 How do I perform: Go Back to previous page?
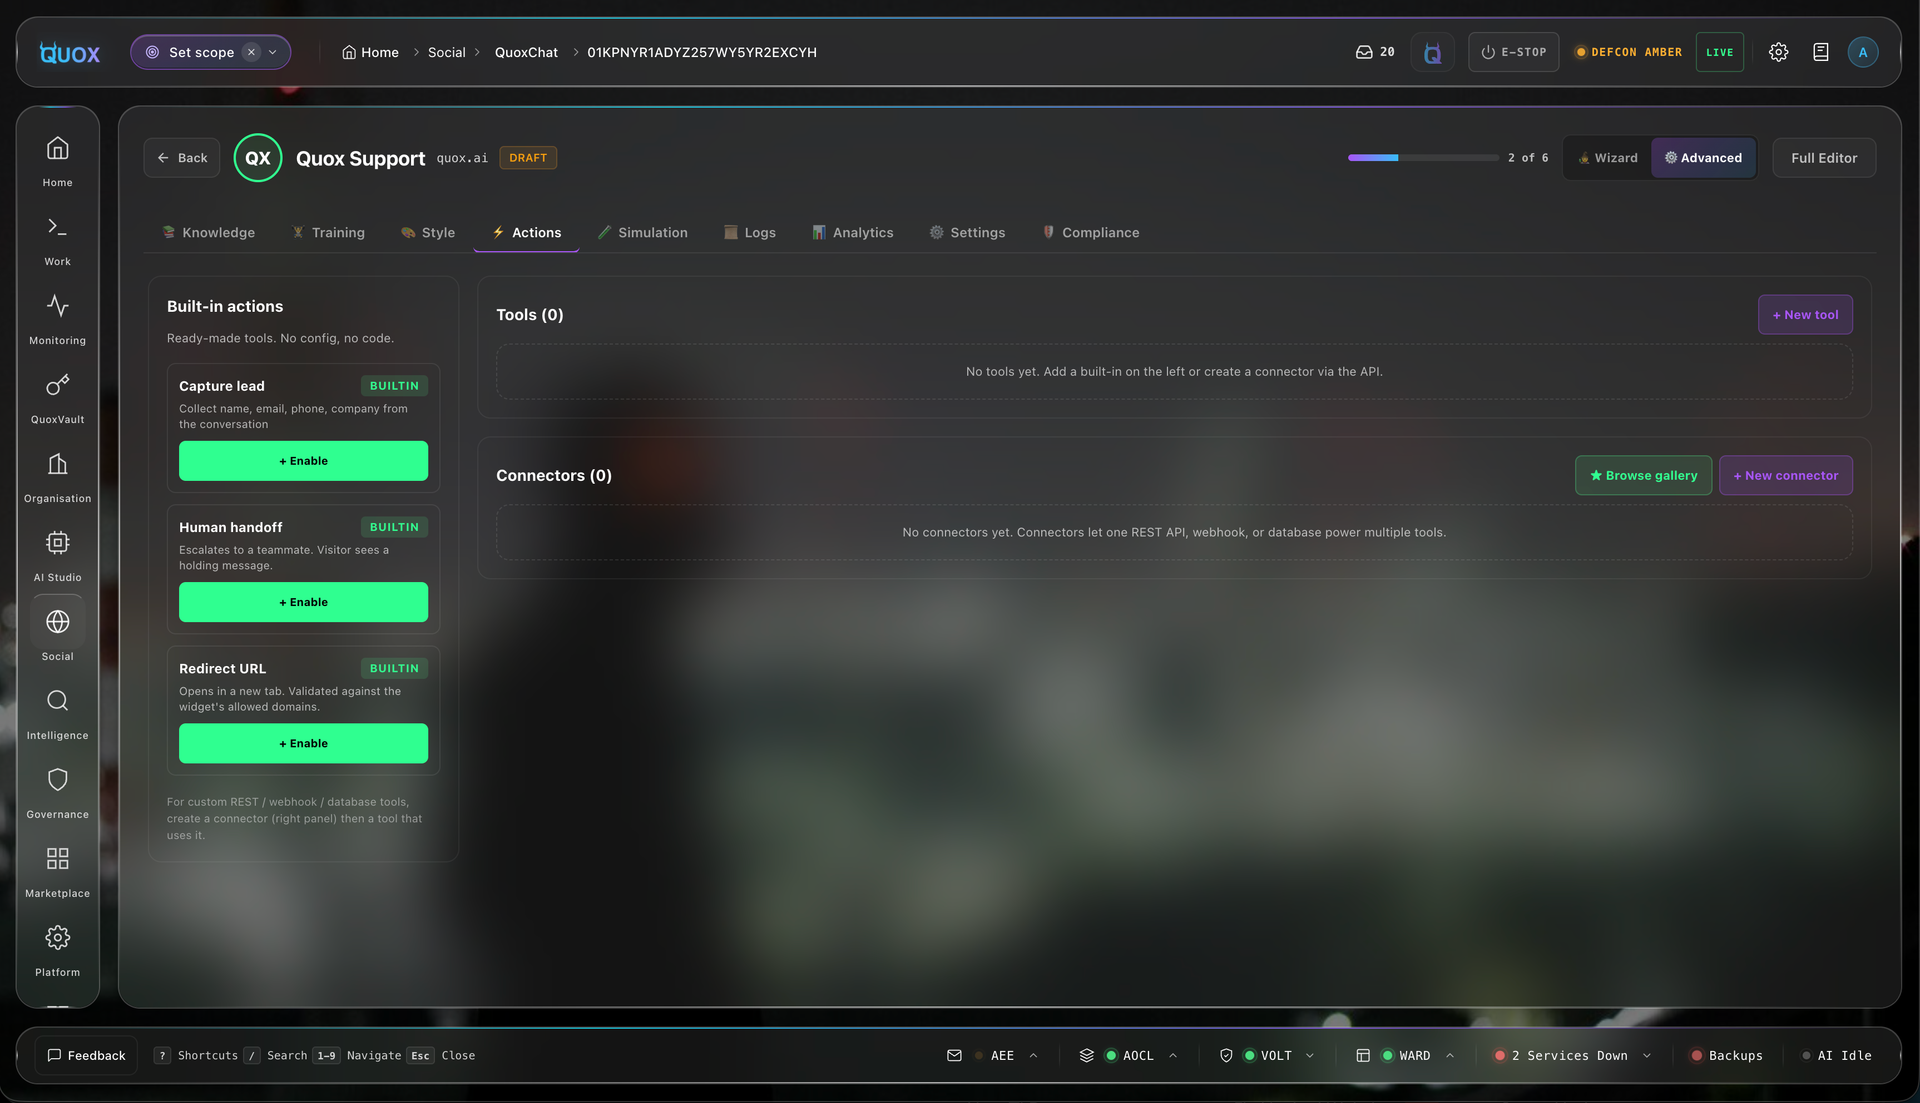coord(182,158)
